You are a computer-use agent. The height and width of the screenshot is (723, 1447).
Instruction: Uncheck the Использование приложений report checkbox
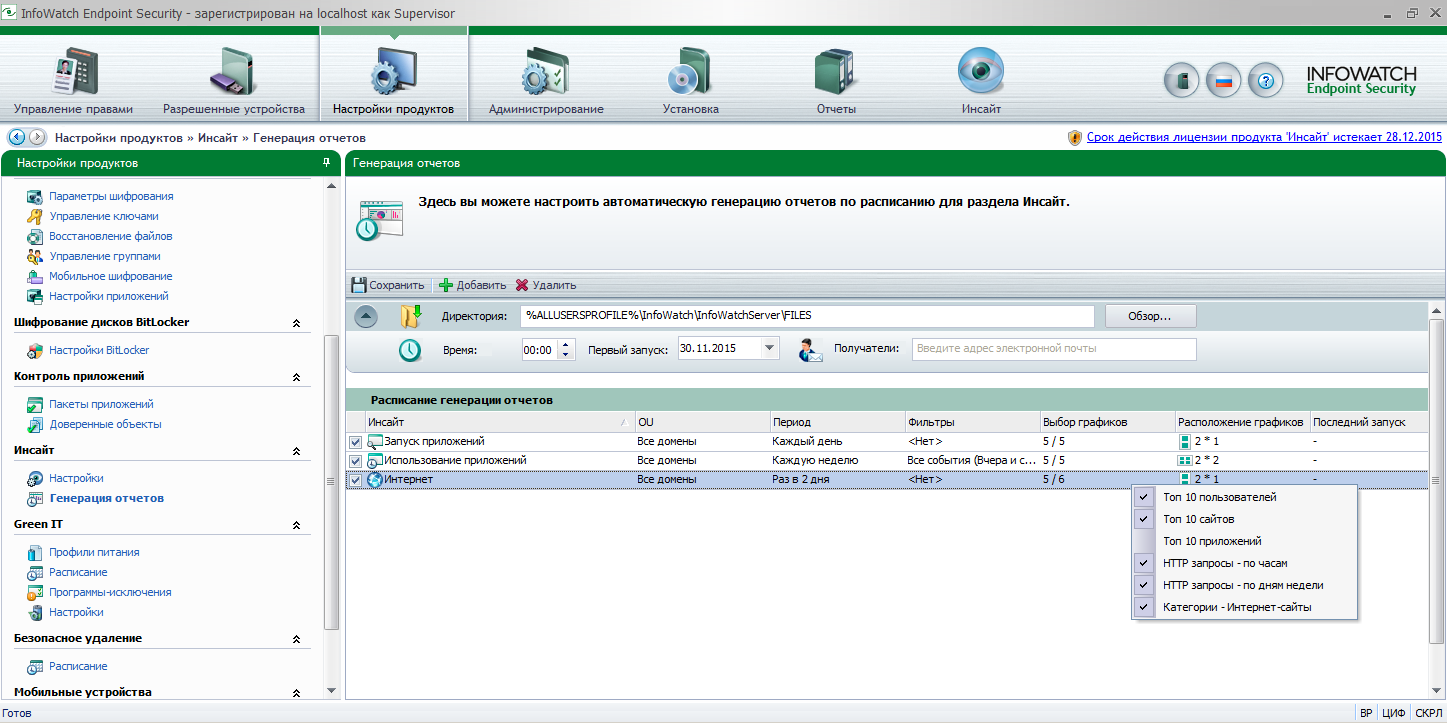click(x=355, y=461)
